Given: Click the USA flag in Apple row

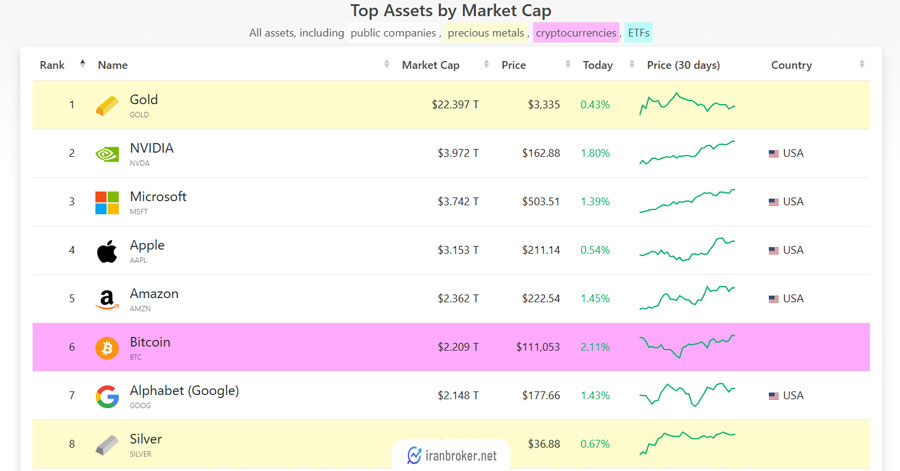Looking at the screenshot, I should (x=773, y=250).
